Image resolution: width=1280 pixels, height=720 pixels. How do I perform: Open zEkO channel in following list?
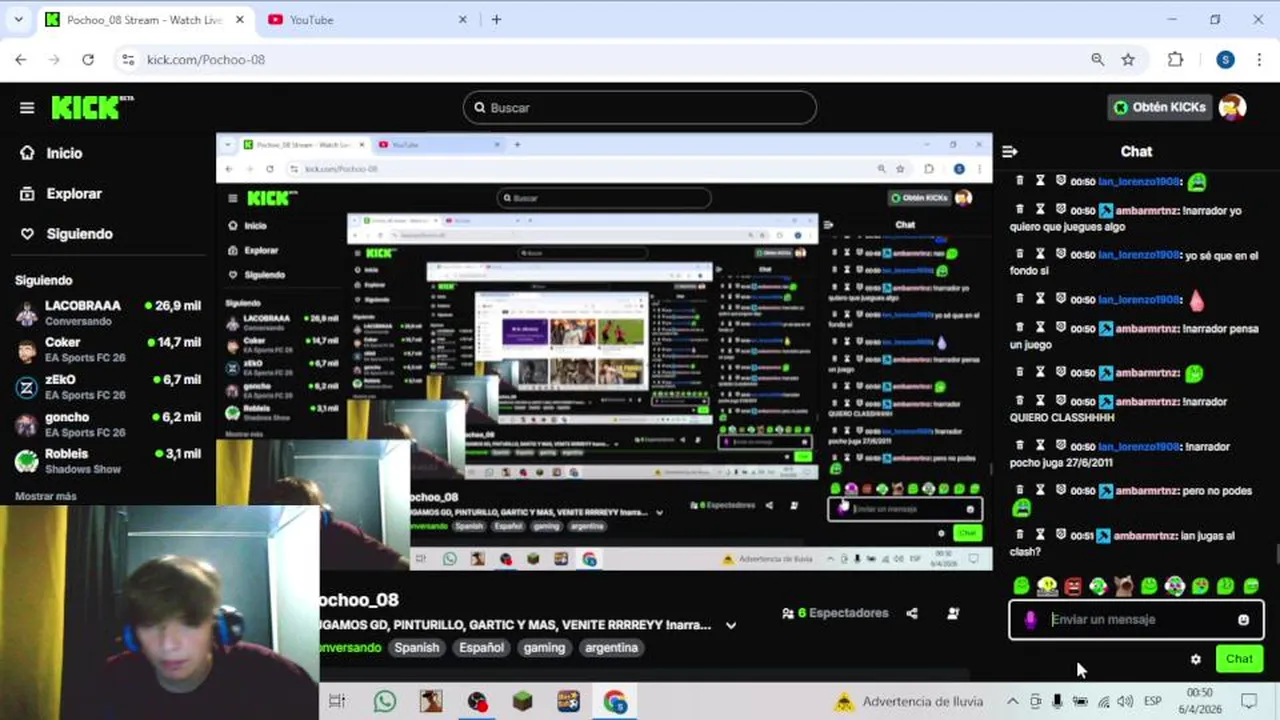click(x=108, y=387)
